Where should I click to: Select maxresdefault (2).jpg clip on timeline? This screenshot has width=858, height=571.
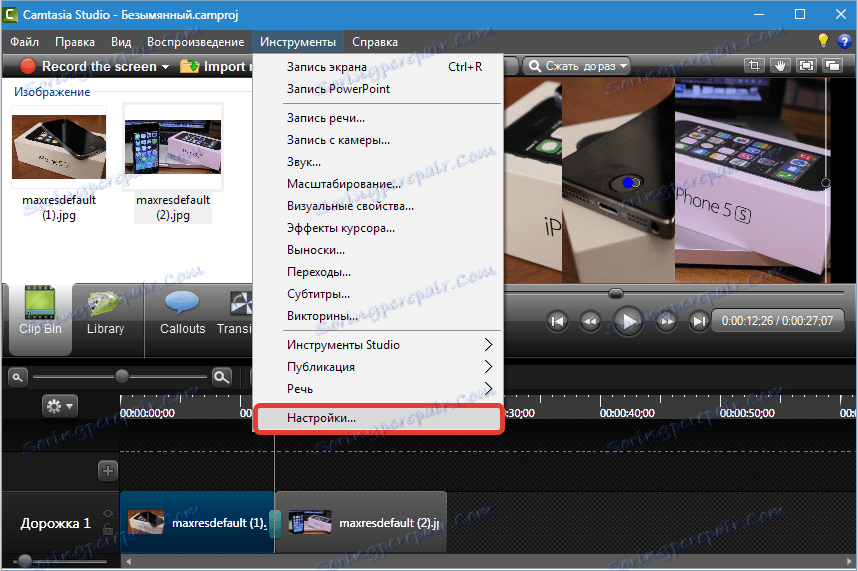[x=361, y=523]
